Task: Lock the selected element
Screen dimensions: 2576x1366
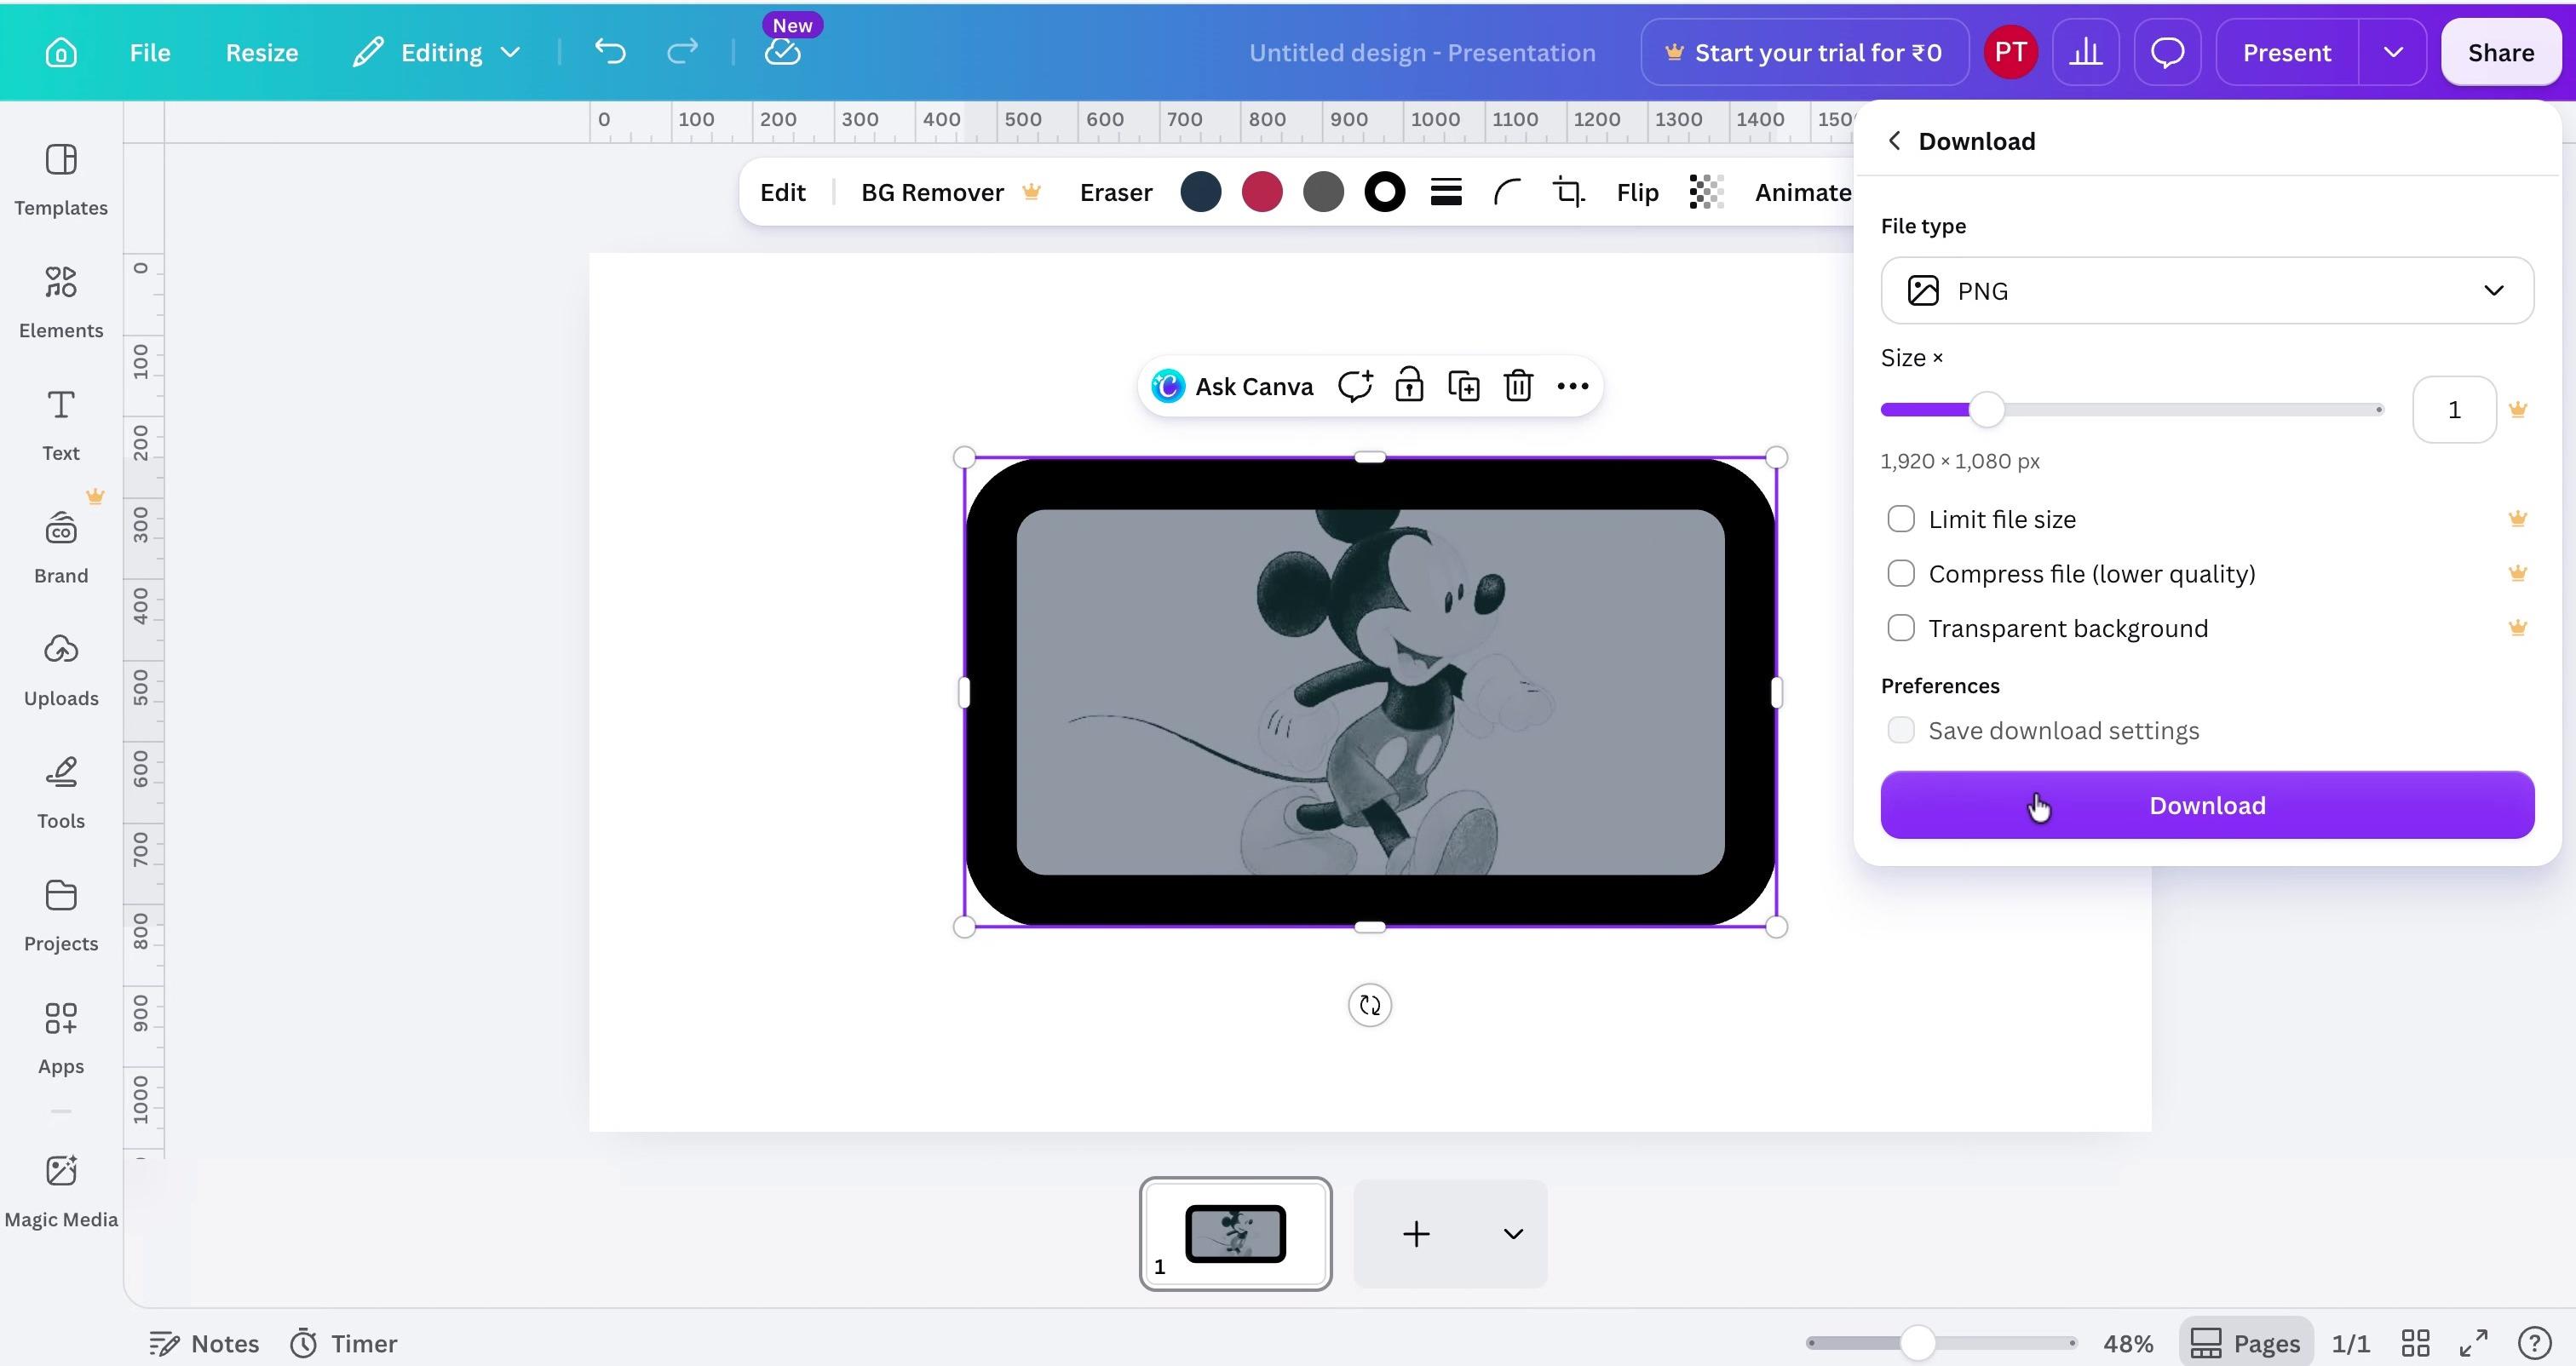Action: pos(1409,386)
